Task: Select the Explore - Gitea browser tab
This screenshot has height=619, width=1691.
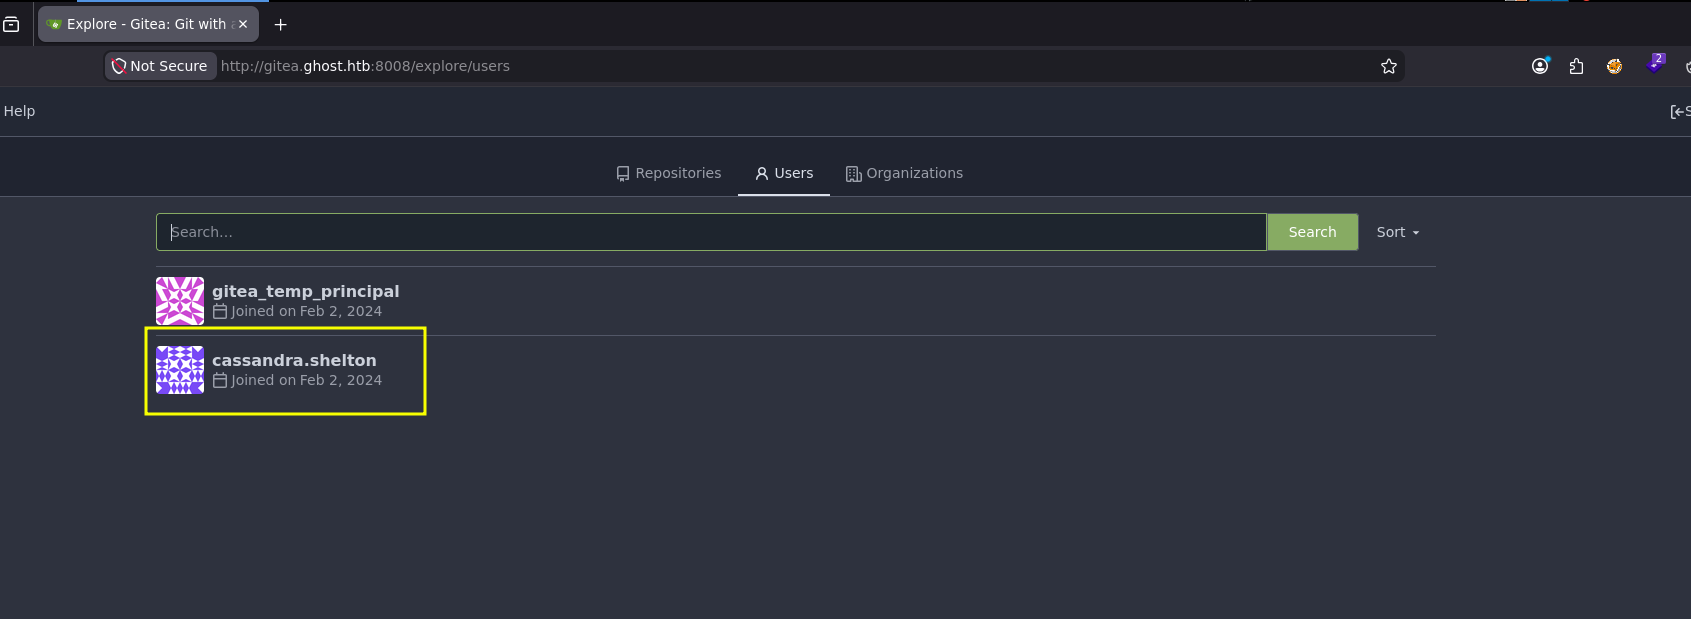Action: pyautogui.click(x=148, y=24)
